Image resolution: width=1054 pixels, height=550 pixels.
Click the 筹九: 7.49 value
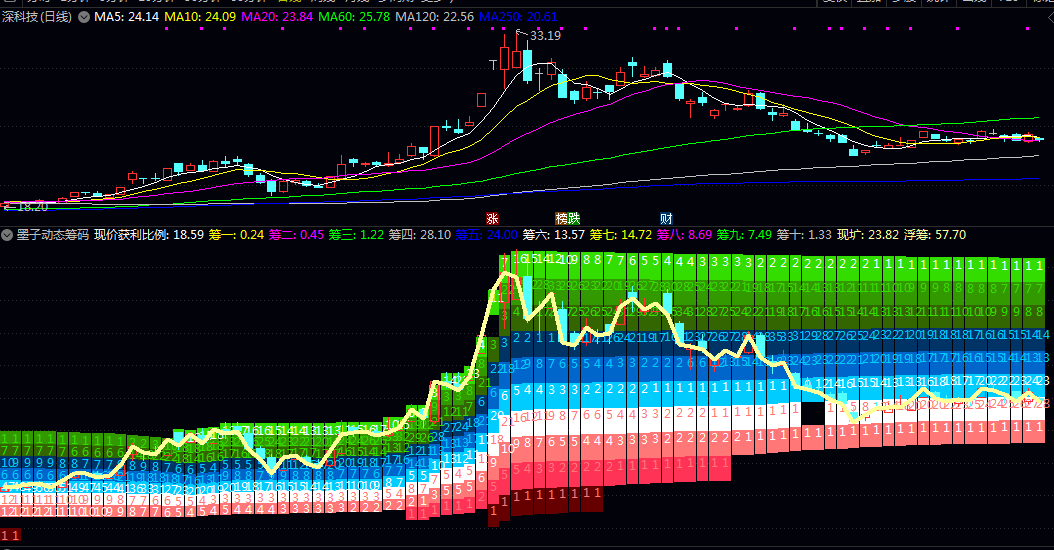(744, 235)
